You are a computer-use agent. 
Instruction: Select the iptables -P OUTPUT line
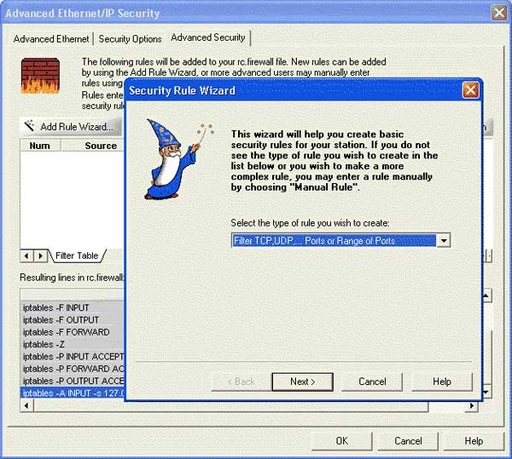pos(72,381)
